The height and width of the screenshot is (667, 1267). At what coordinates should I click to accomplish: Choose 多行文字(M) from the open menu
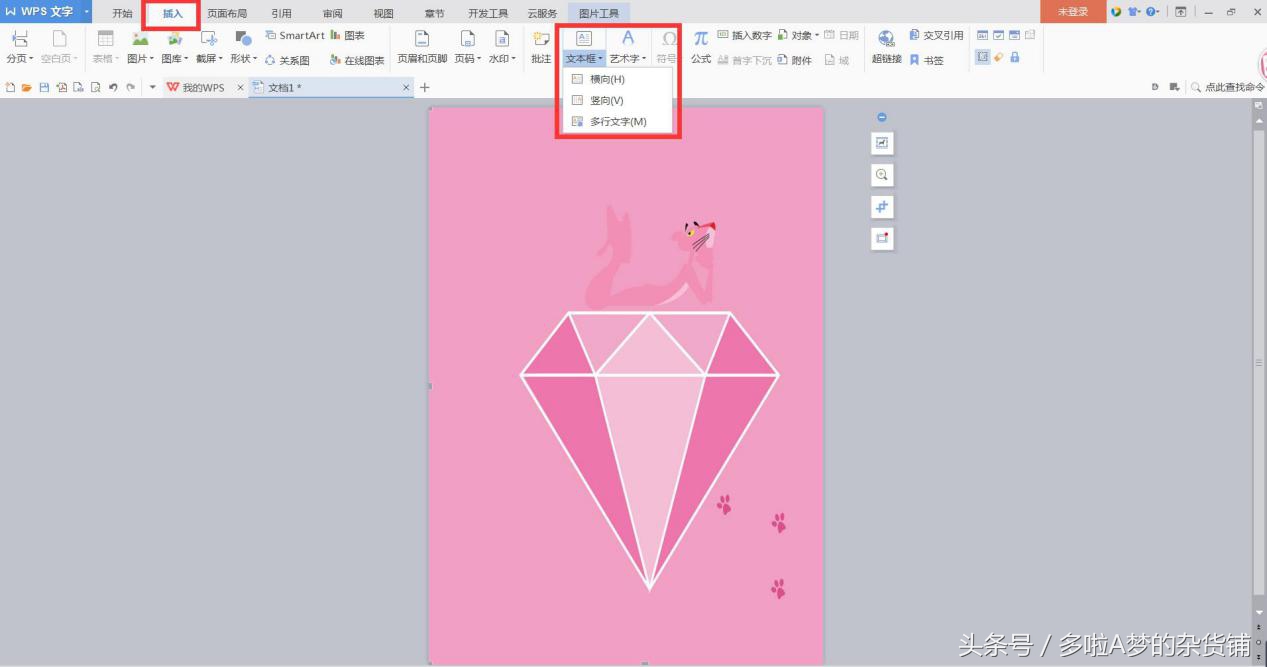click(613, 121)
